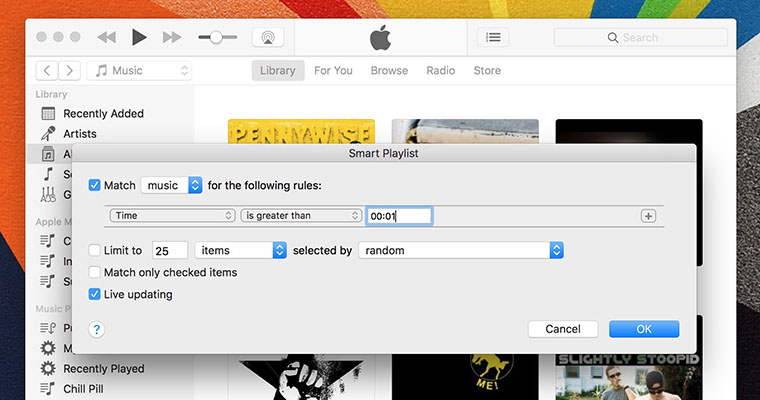Click the Chill Pill playlist icon
760x400 pixels.
[x=48, y=389]
